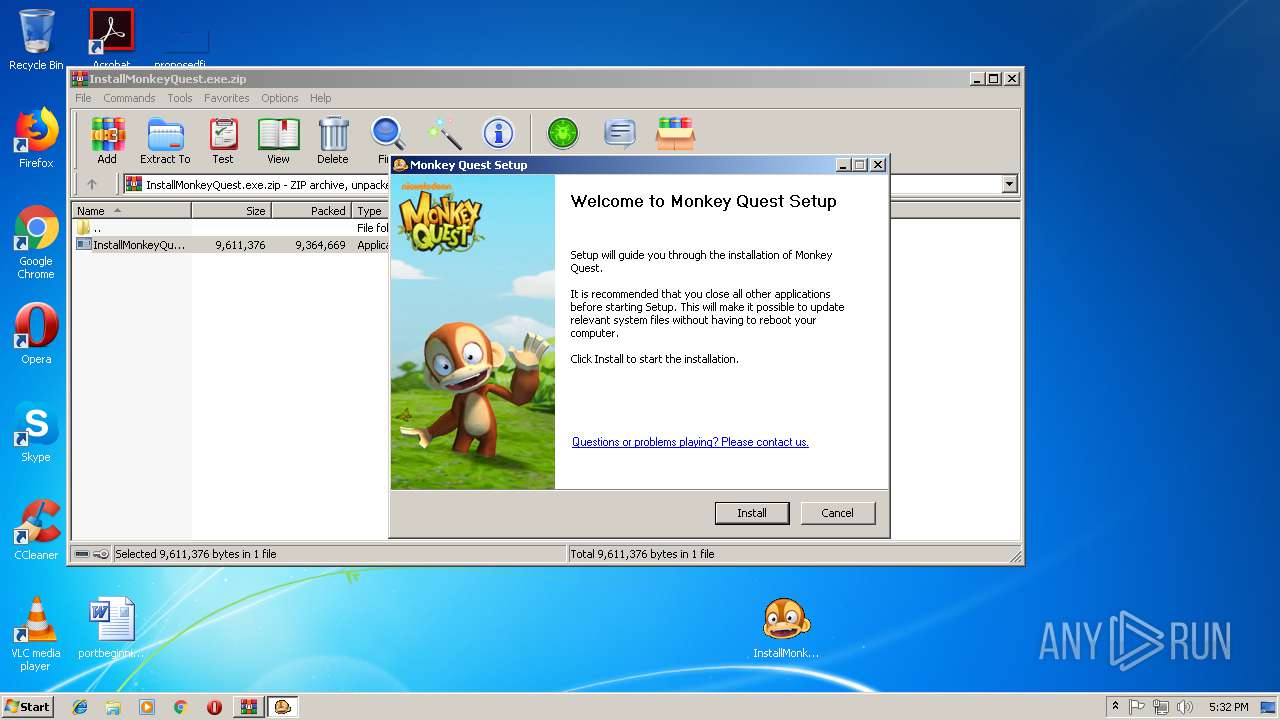Click the Opera icon in the taskbar
The image size is (1280, 720).
[214, 707]
